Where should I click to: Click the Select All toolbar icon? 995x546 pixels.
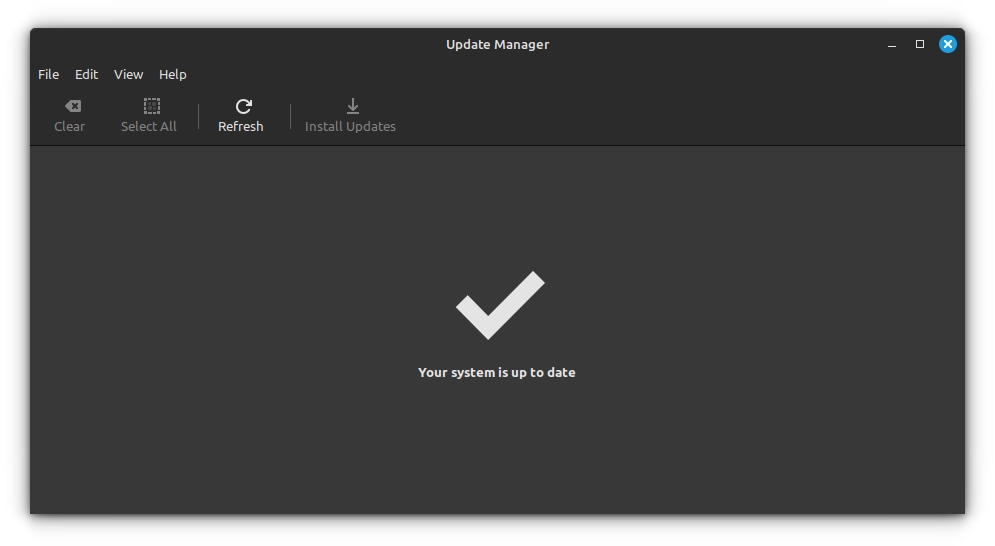pyautogui.click(x=152, y=106)
